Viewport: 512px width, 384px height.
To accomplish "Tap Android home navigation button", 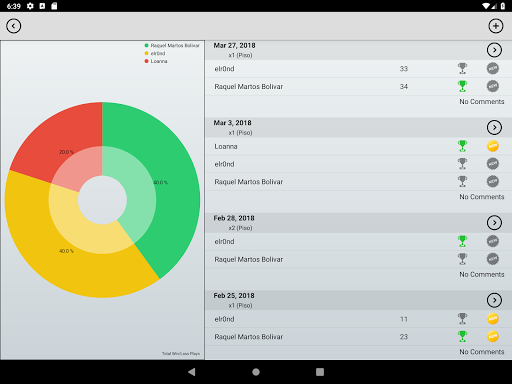I will pyautogui.click(x=256, y=372).
